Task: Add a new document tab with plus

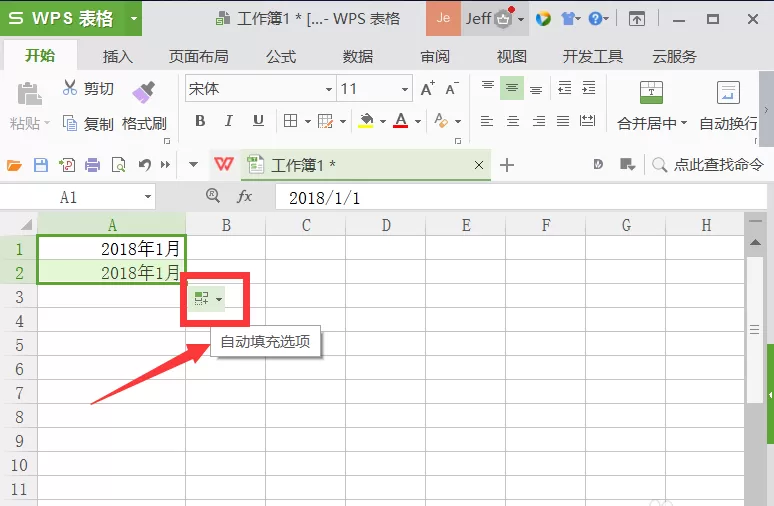Action: [x=507, y=165]
